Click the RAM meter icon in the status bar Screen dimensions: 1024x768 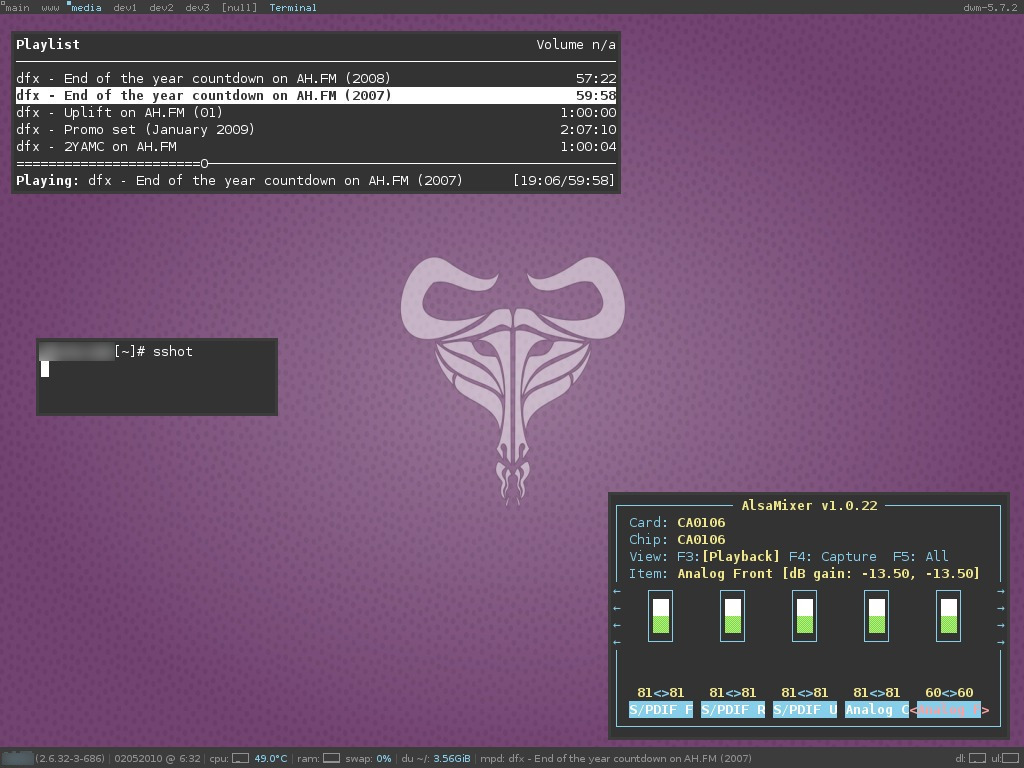click(330, 758)
